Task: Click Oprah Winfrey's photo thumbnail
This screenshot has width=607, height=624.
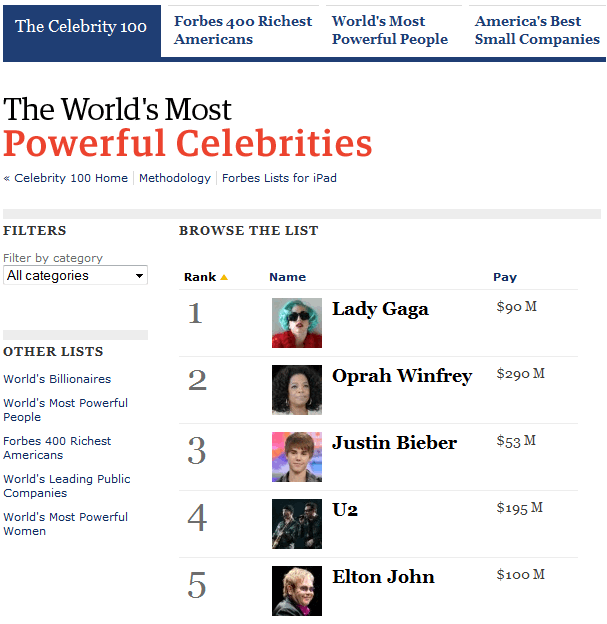Action: pyautogui.click(x=297, y=390)
